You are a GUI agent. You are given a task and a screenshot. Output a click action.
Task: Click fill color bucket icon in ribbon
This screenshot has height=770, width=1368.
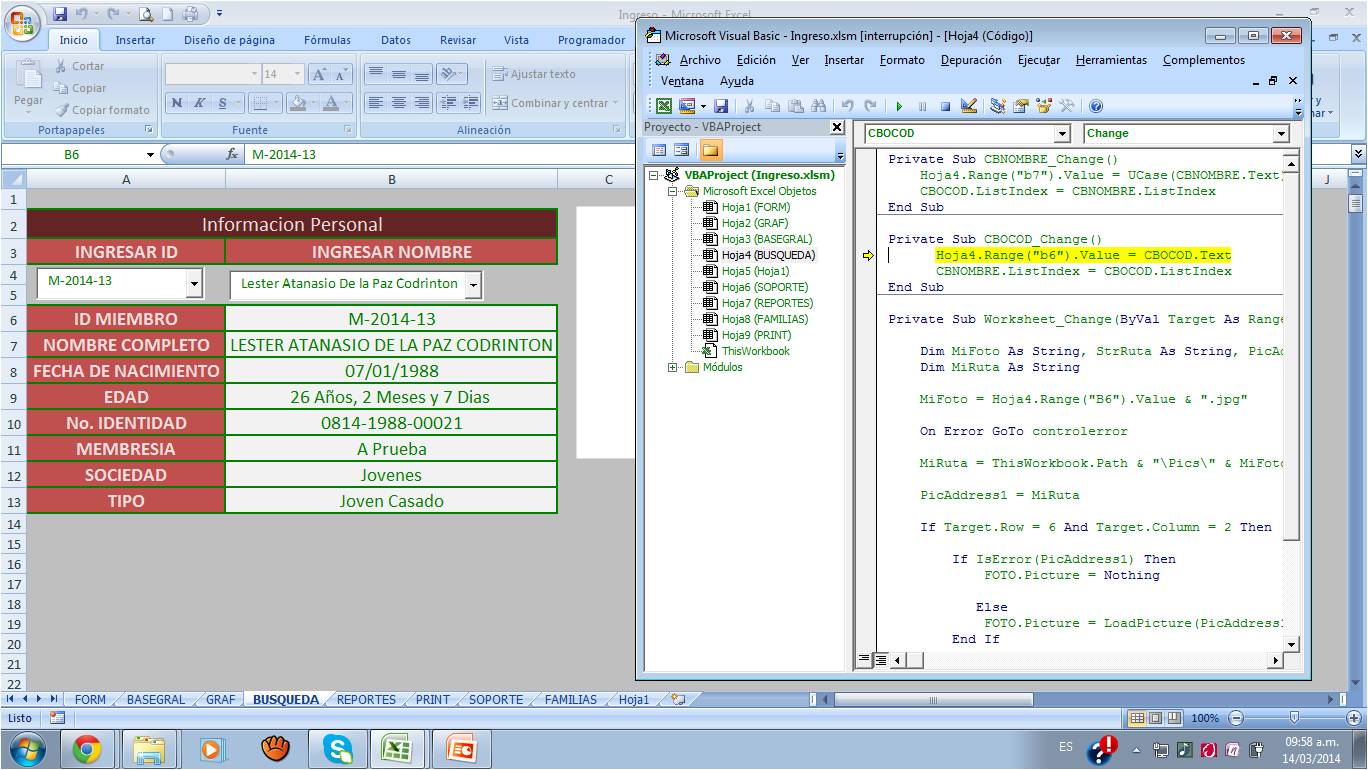point(296,103)
